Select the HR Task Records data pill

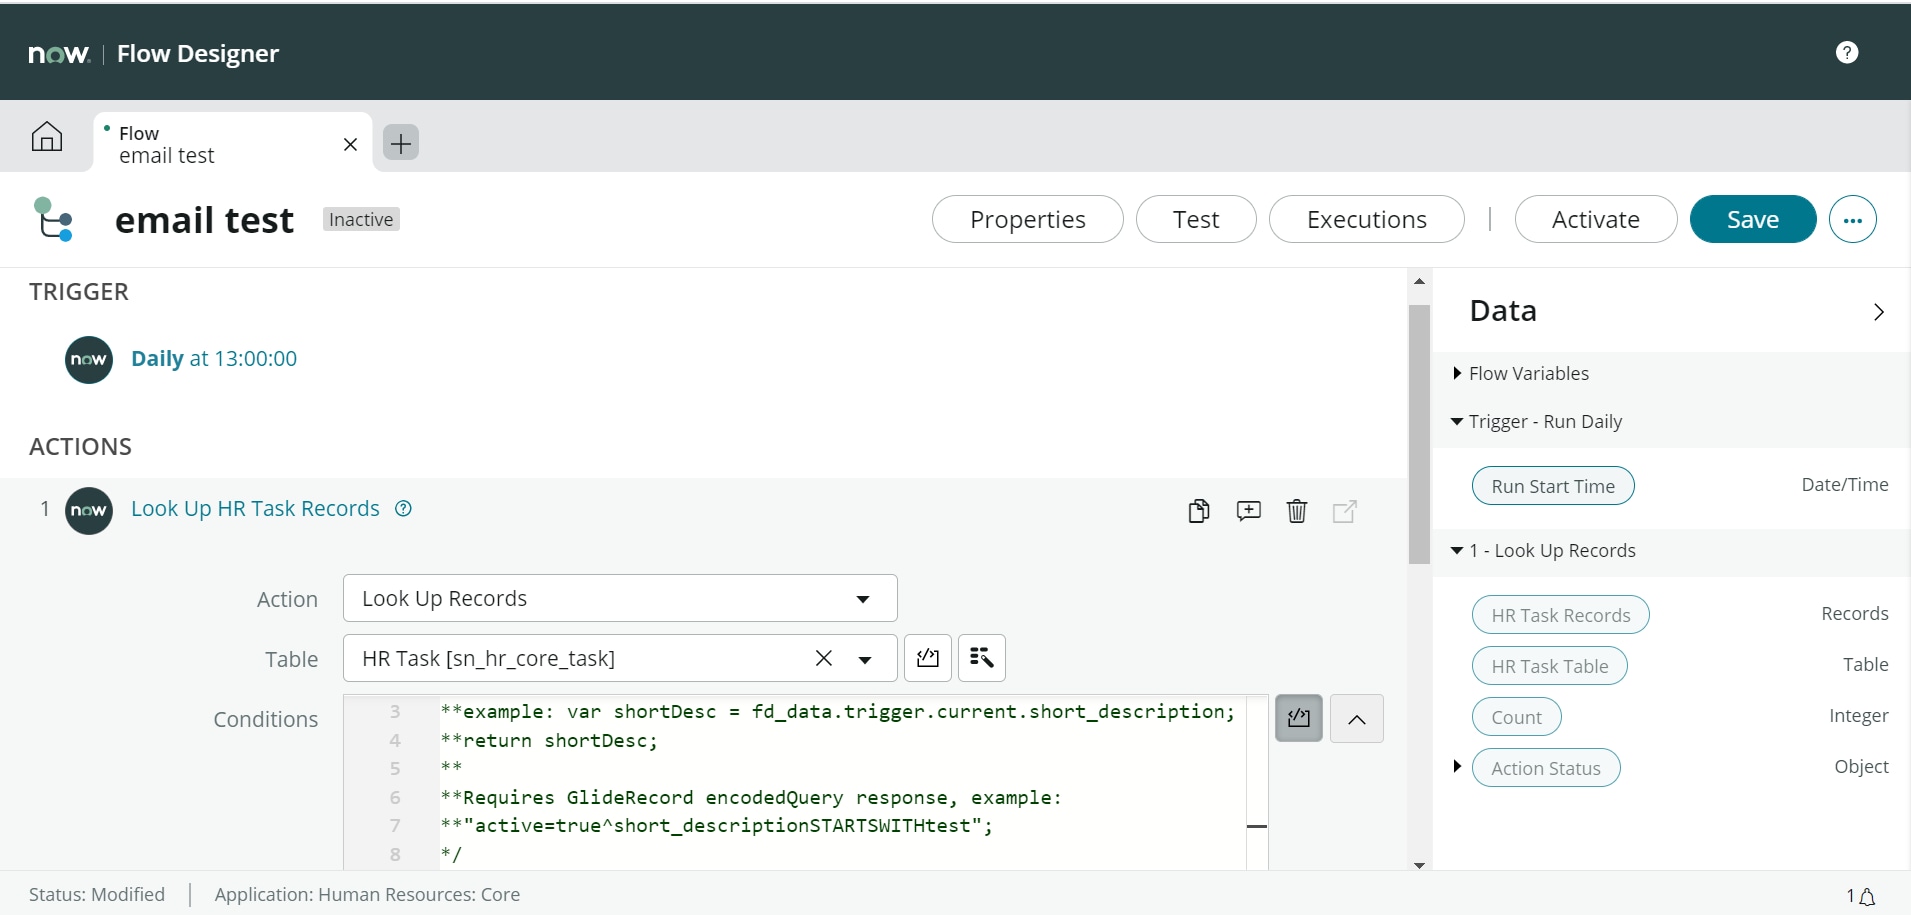pyautogui.click(x=1560, y=615)
